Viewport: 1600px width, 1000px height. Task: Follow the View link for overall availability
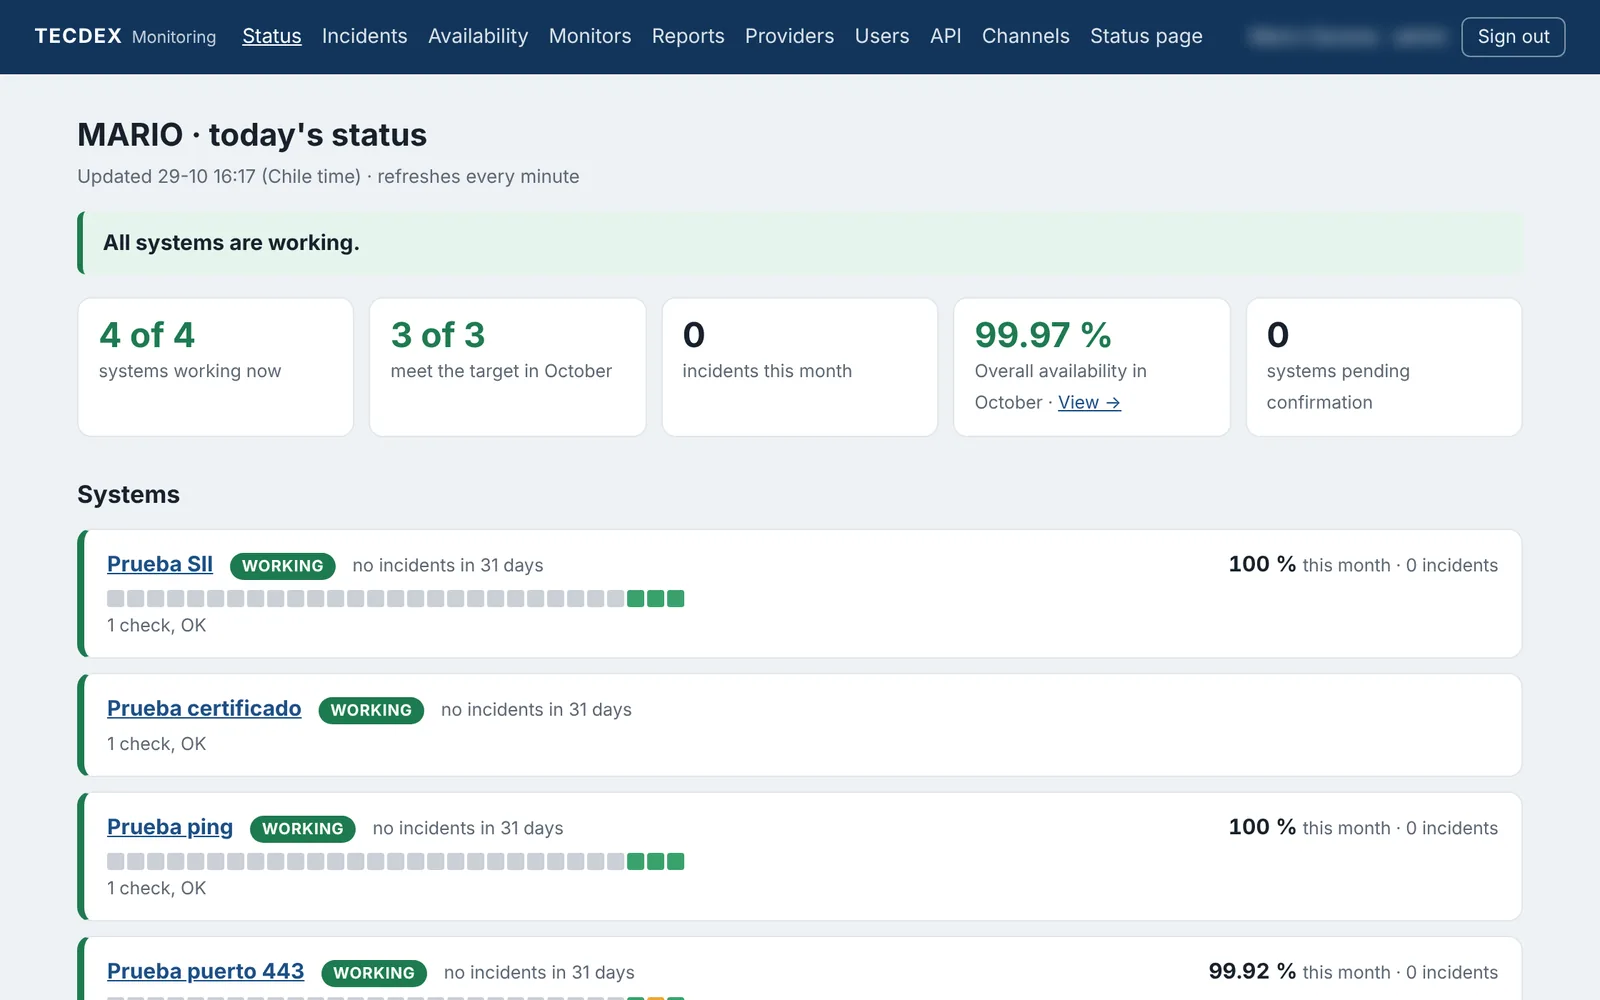tap(1089, 402)
